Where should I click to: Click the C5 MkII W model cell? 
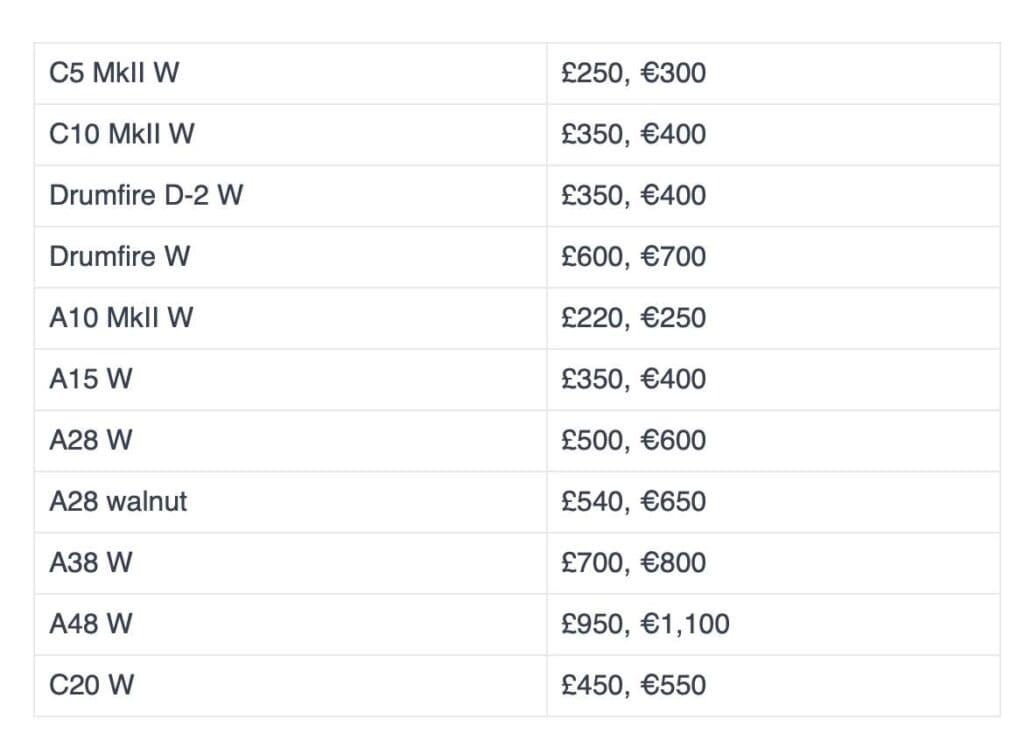[x=114, y=73]
